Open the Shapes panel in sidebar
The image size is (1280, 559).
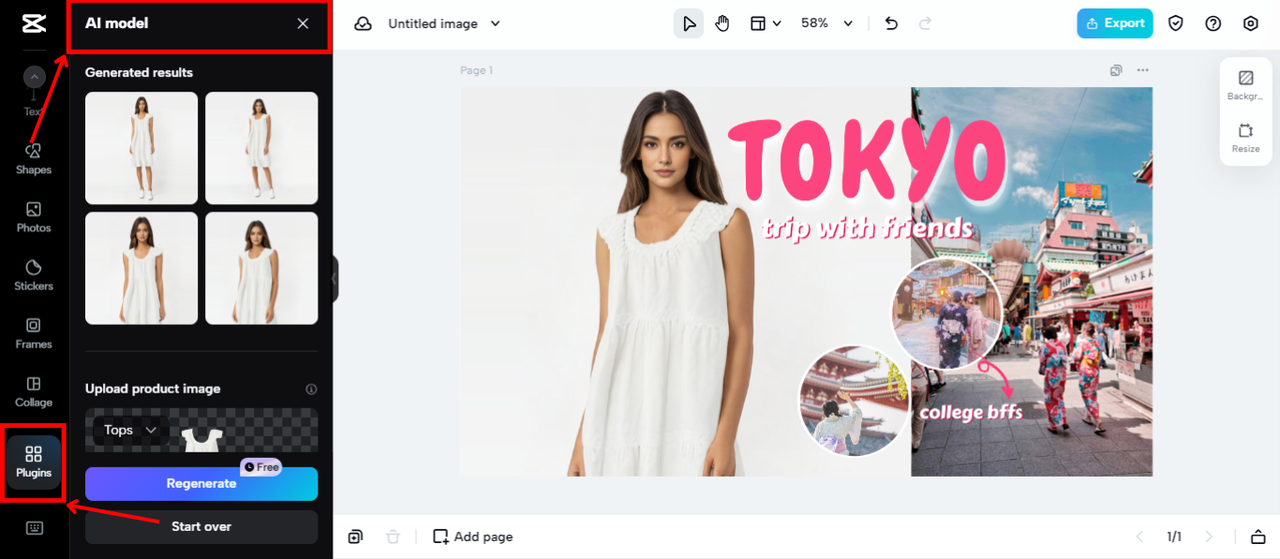33,158
